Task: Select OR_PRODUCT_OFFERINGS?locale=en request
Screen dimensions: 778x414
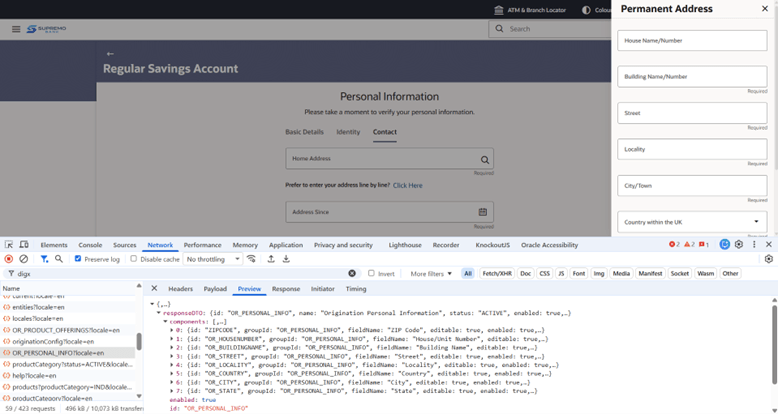Action: 66,330
